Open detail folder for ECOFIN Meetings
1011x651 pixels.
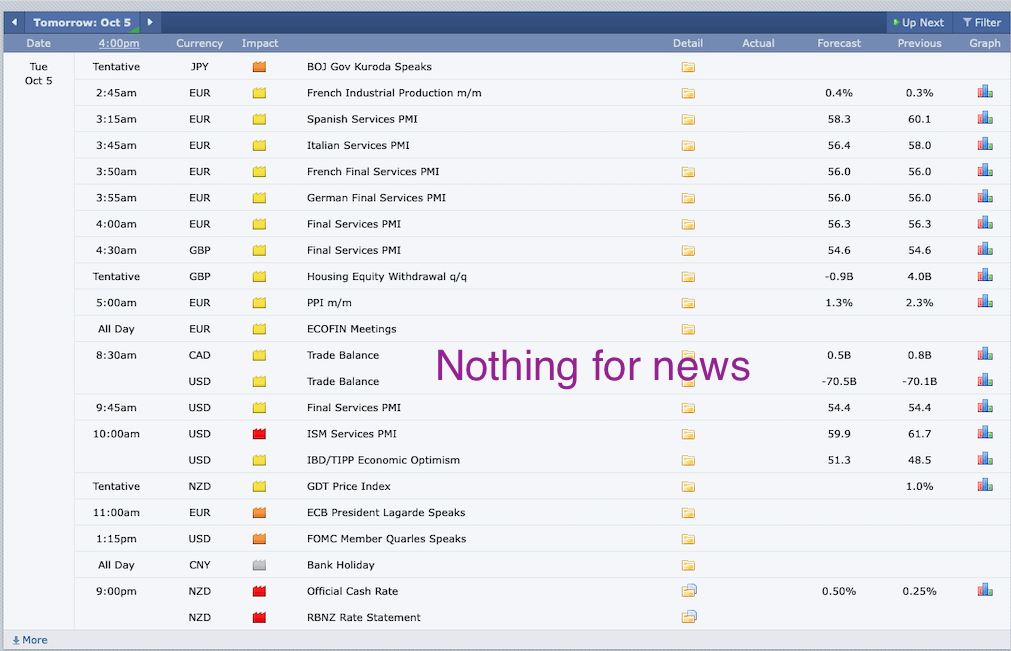pos(688,329)
